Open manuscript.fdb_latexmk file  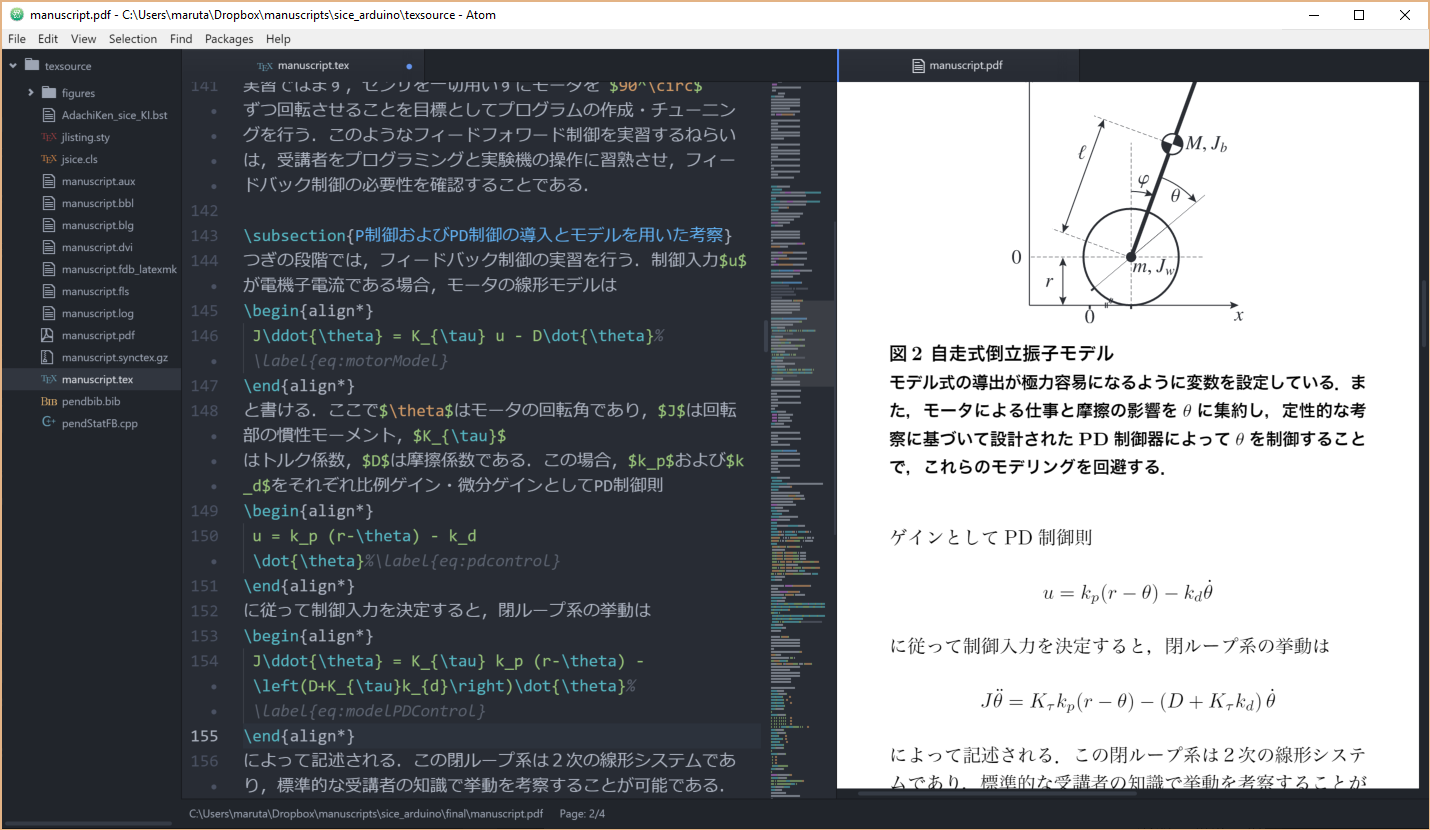coord(119,269)
